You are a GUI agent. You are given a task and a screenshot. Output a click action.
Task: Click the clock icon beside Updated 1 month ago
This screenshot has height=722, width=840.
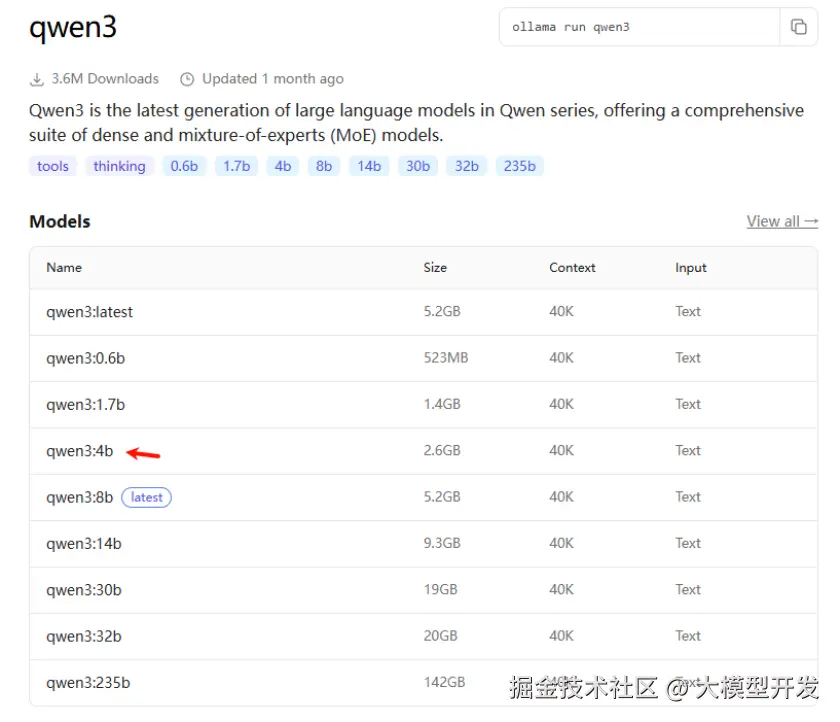coord(187,79)
